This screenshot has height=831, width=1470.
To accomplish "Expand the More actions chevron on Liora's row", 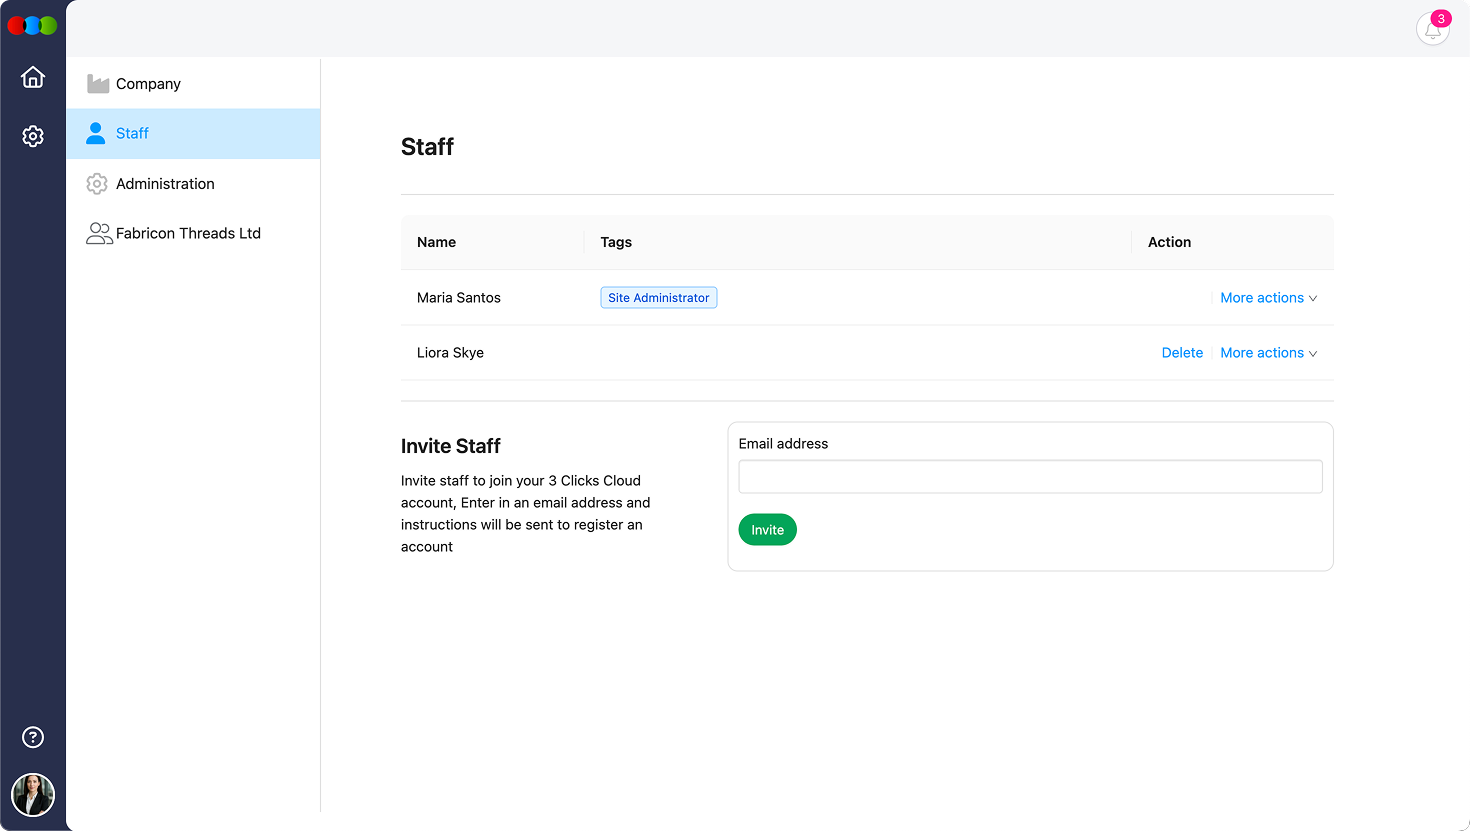I will [x=1313, y=353].
